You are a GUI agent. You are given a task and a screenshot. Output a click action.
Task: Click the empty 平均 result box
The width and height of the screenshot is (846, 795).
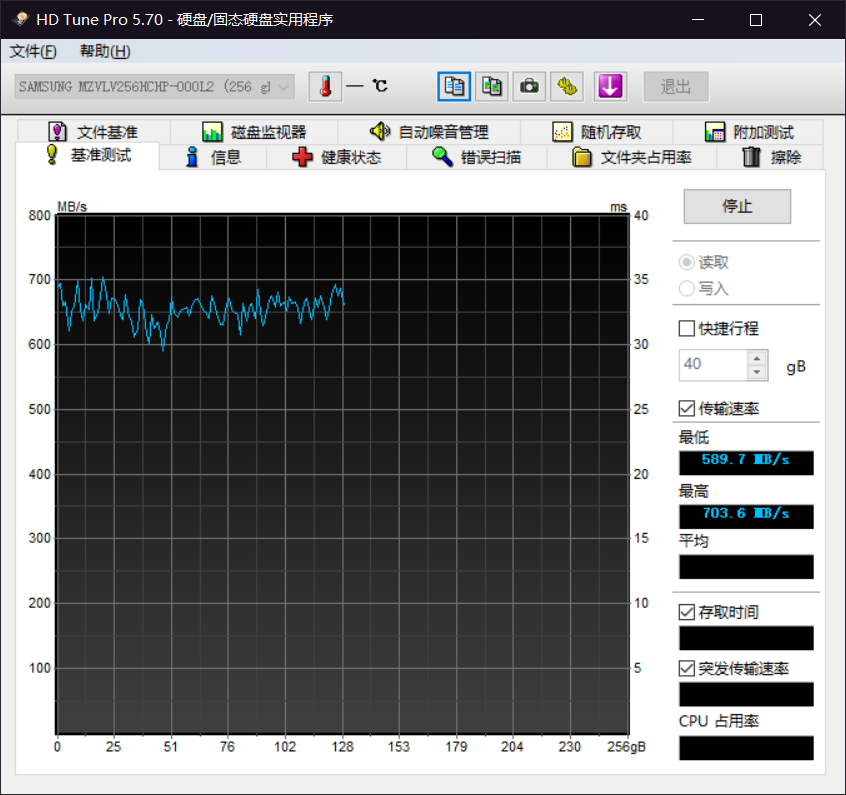click(x=746, y=567)
